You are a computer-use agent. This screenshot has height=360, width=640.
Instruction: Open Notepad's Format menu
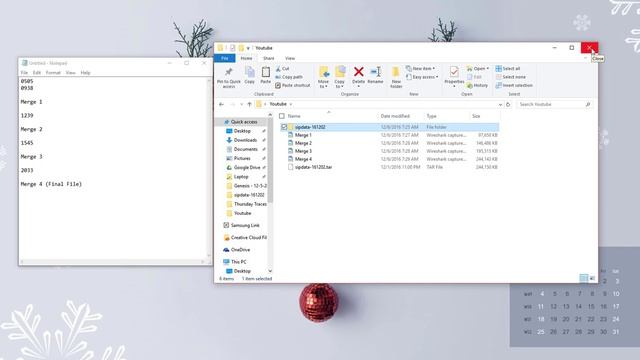coord(53,73)
